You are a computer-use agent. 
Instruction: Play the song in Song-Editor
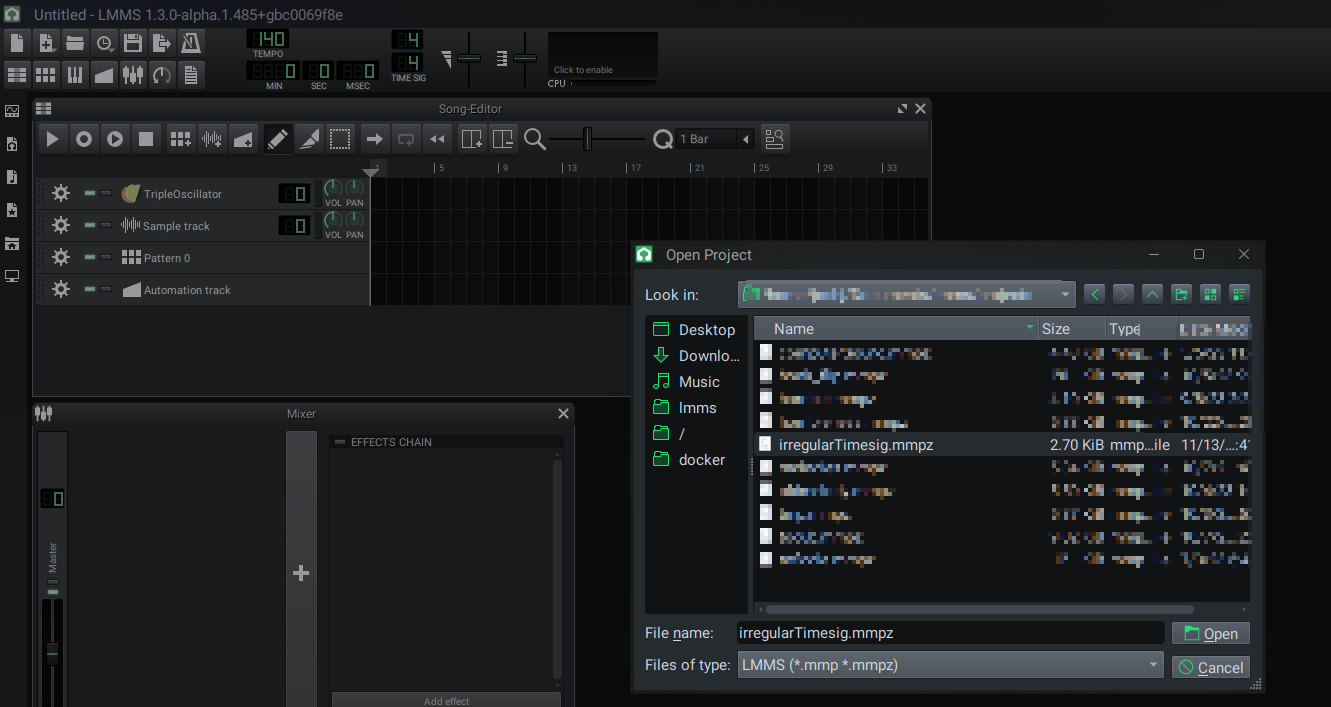click(53, 139)
